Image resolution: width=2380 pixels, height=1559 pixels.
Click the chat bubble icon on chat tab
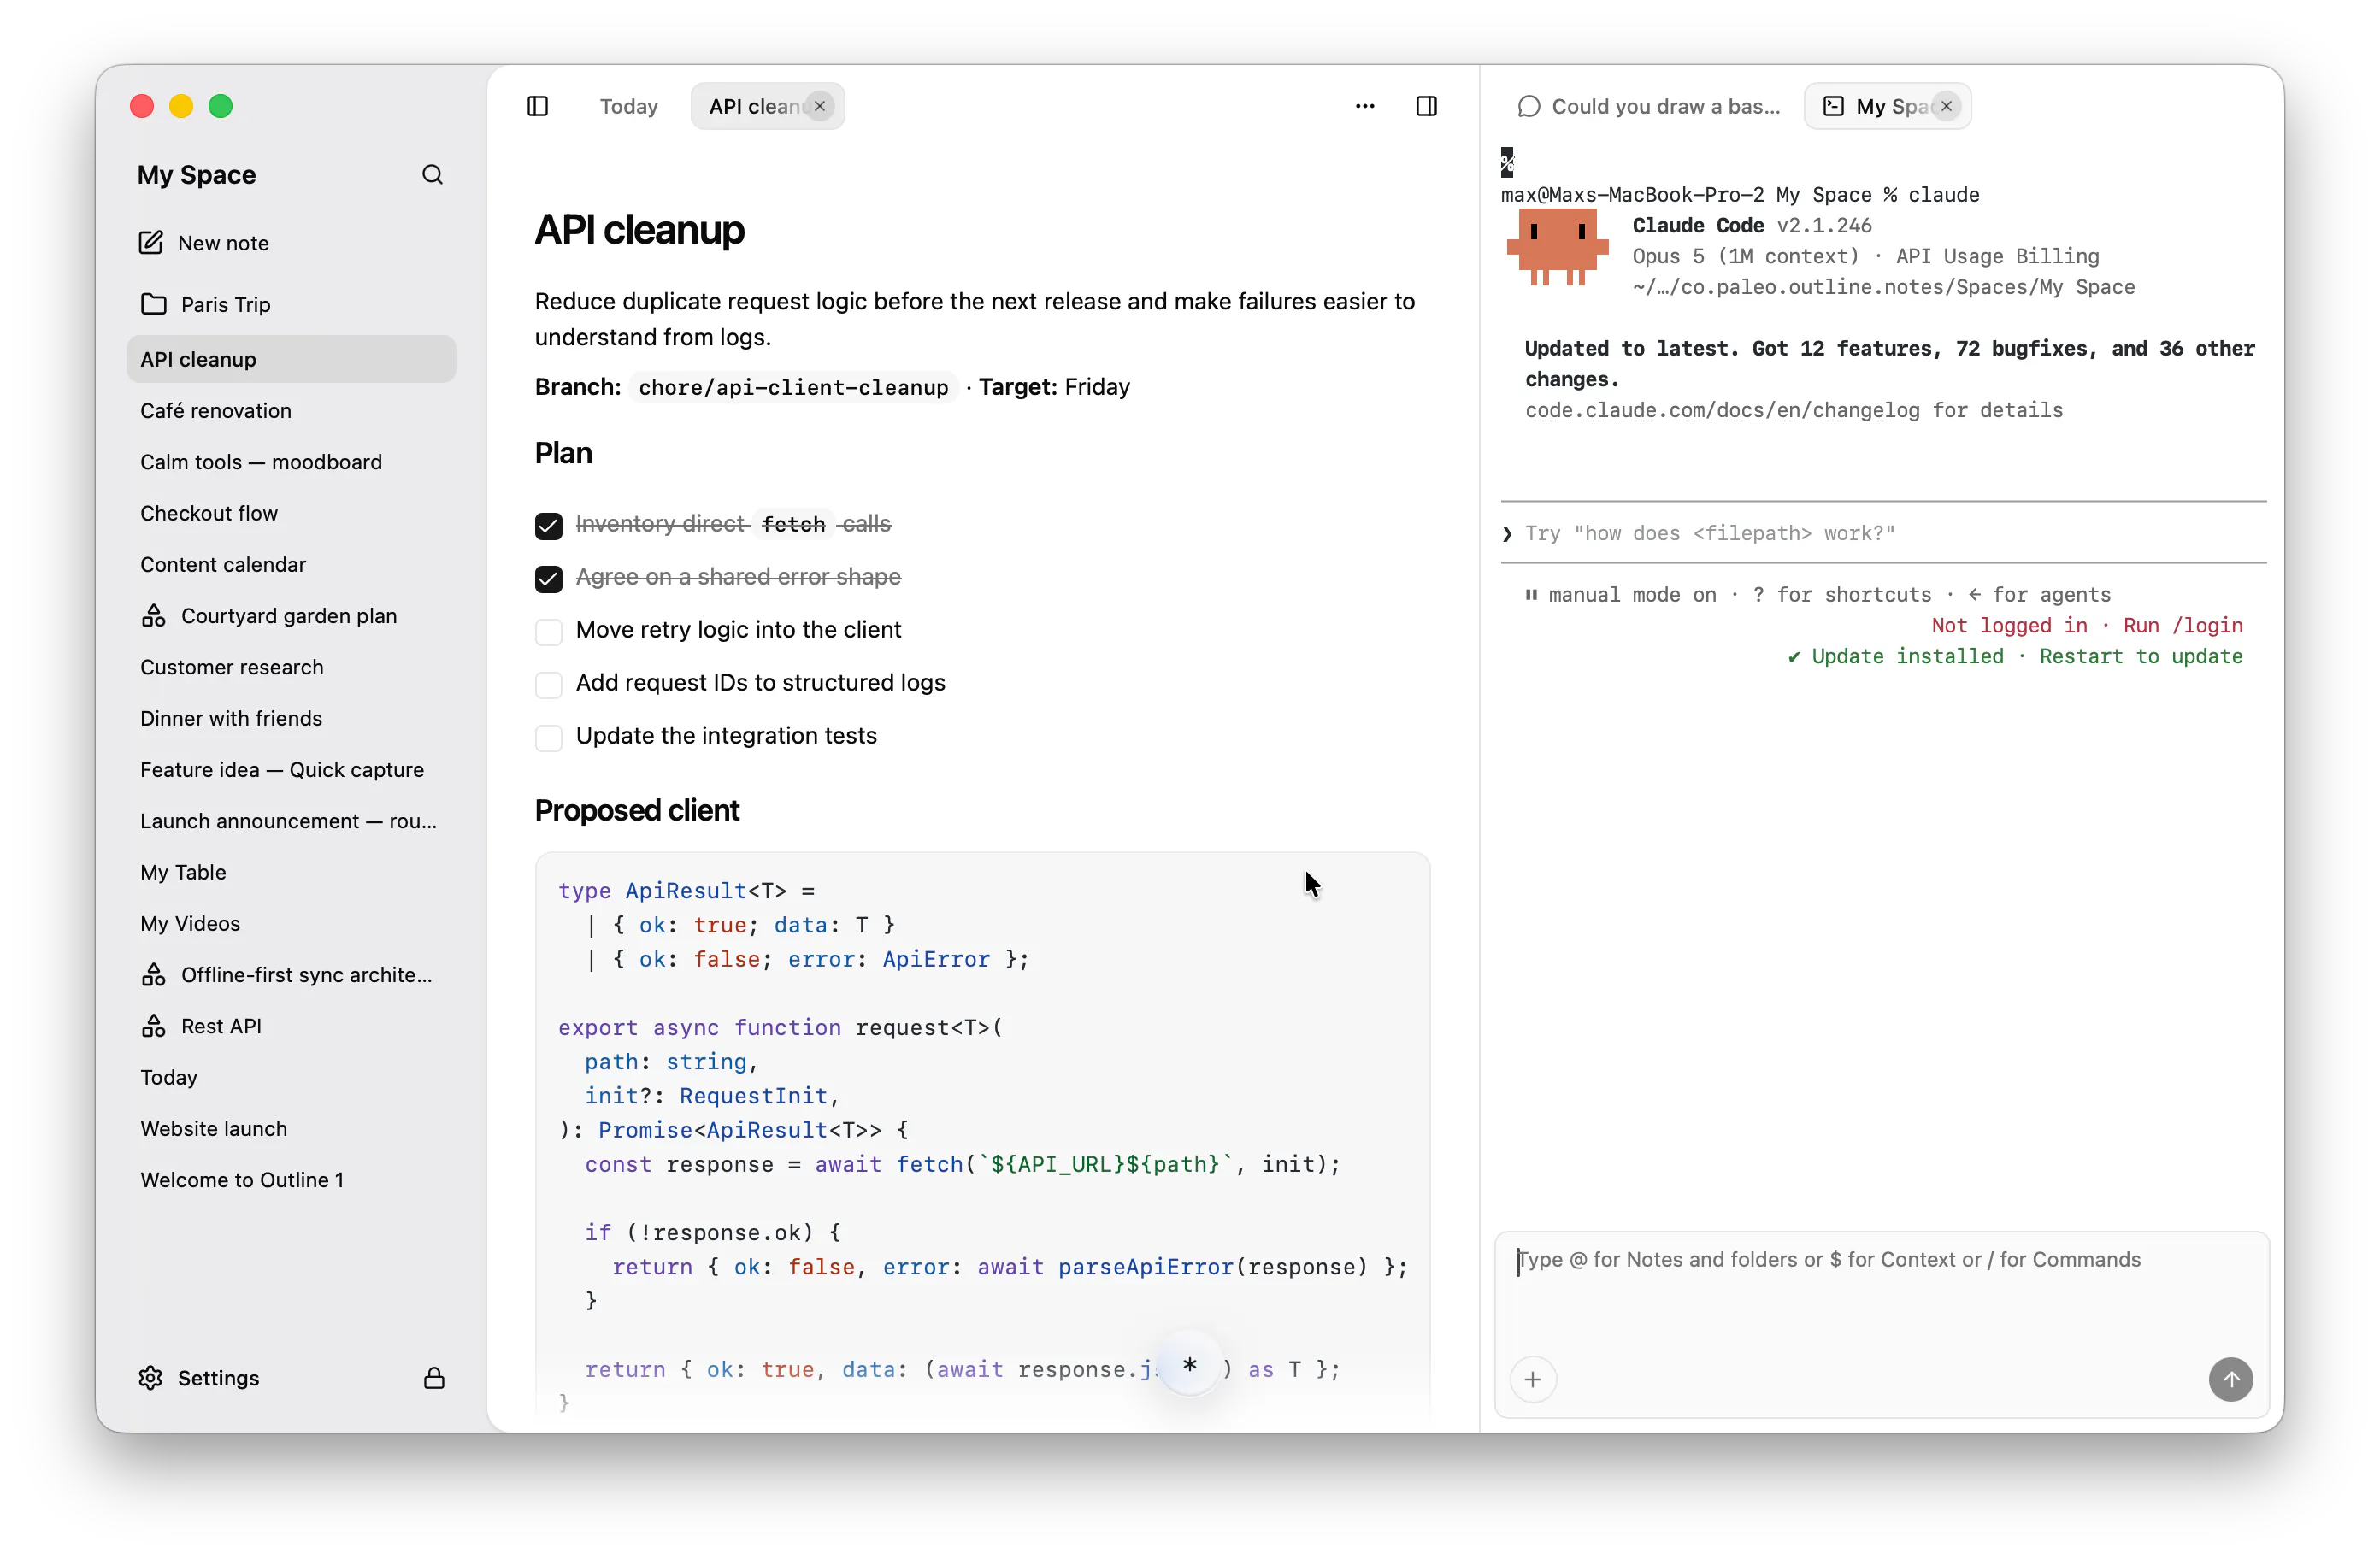tap(1528, 106)
